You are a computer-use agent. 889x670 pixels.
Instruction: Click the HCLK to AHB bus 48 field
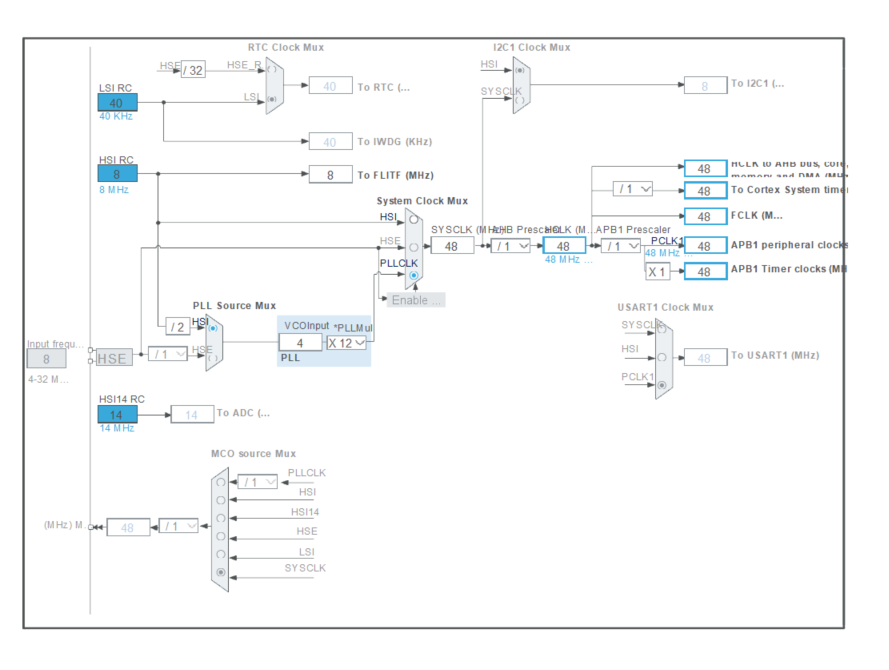[x=705, y=168]
